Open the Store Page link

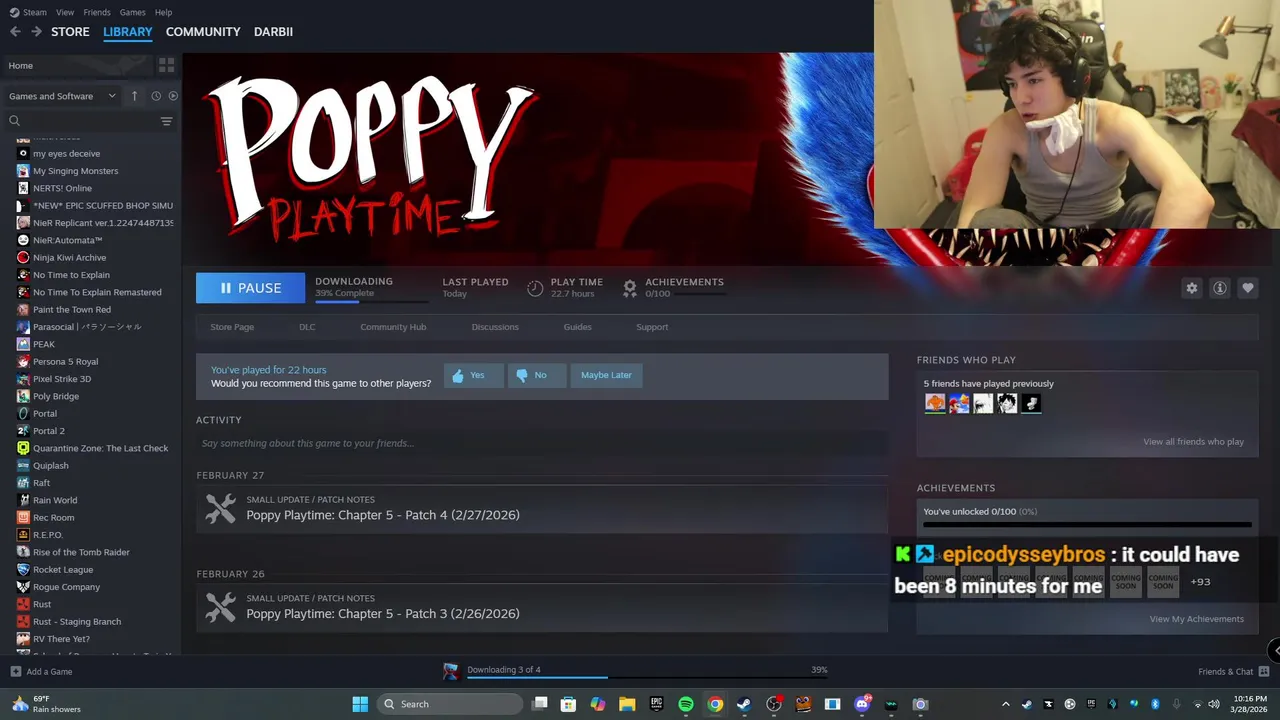[232, 327]
